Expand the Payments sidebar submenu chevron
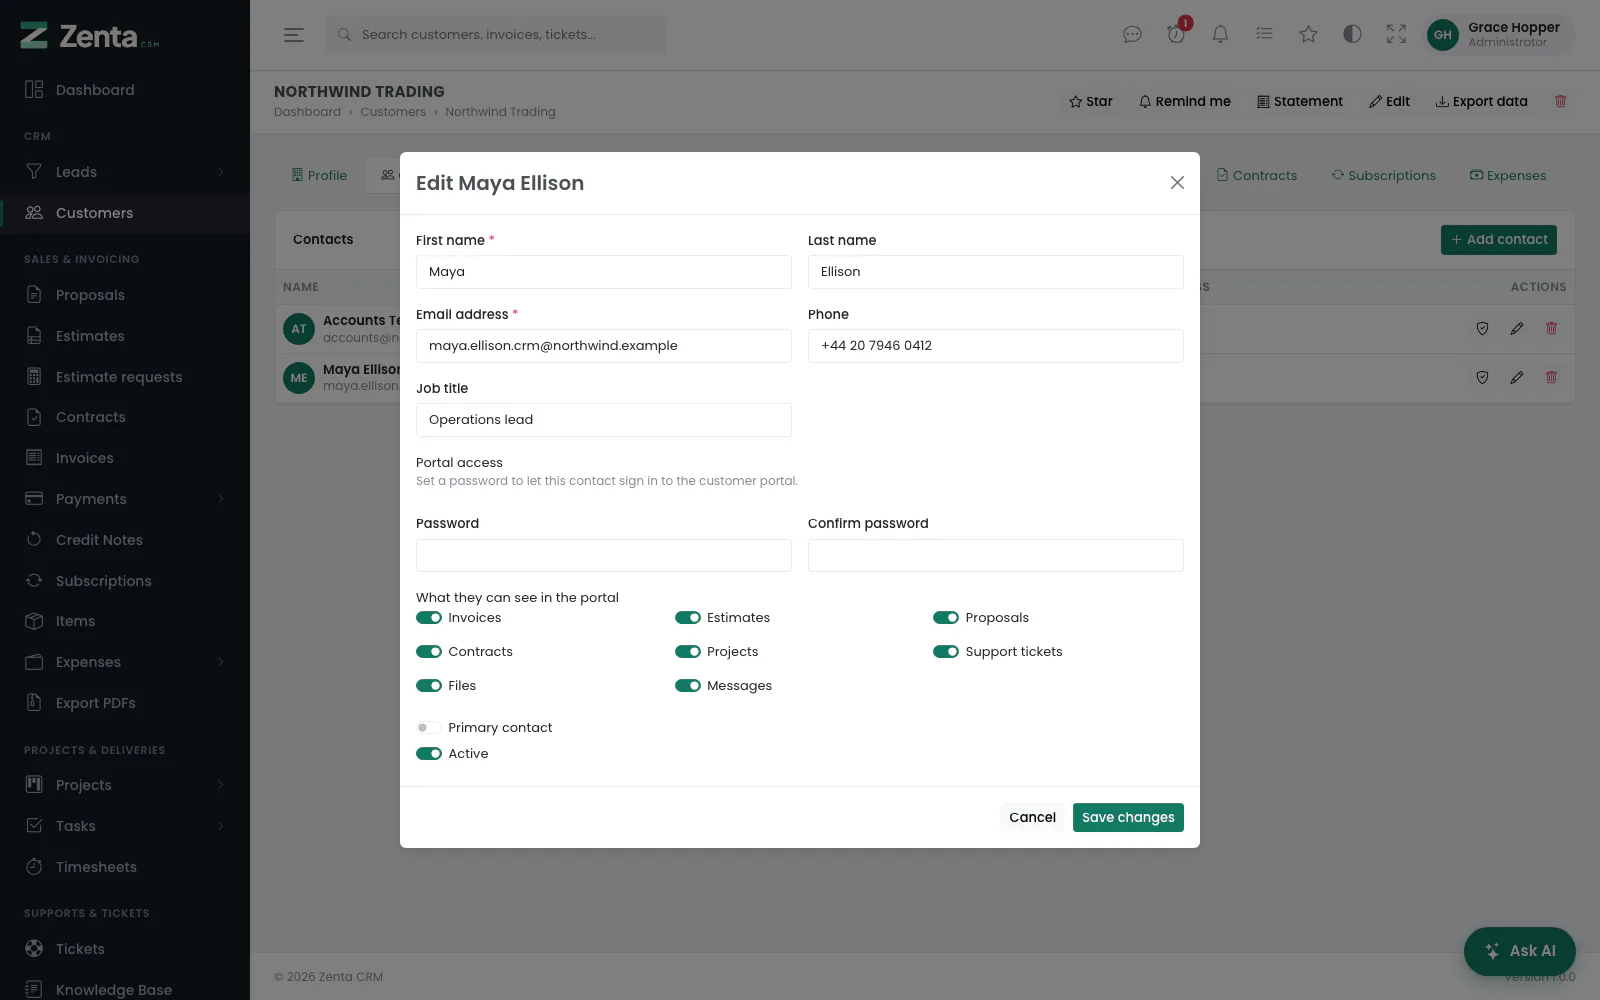 click(221, 499)
